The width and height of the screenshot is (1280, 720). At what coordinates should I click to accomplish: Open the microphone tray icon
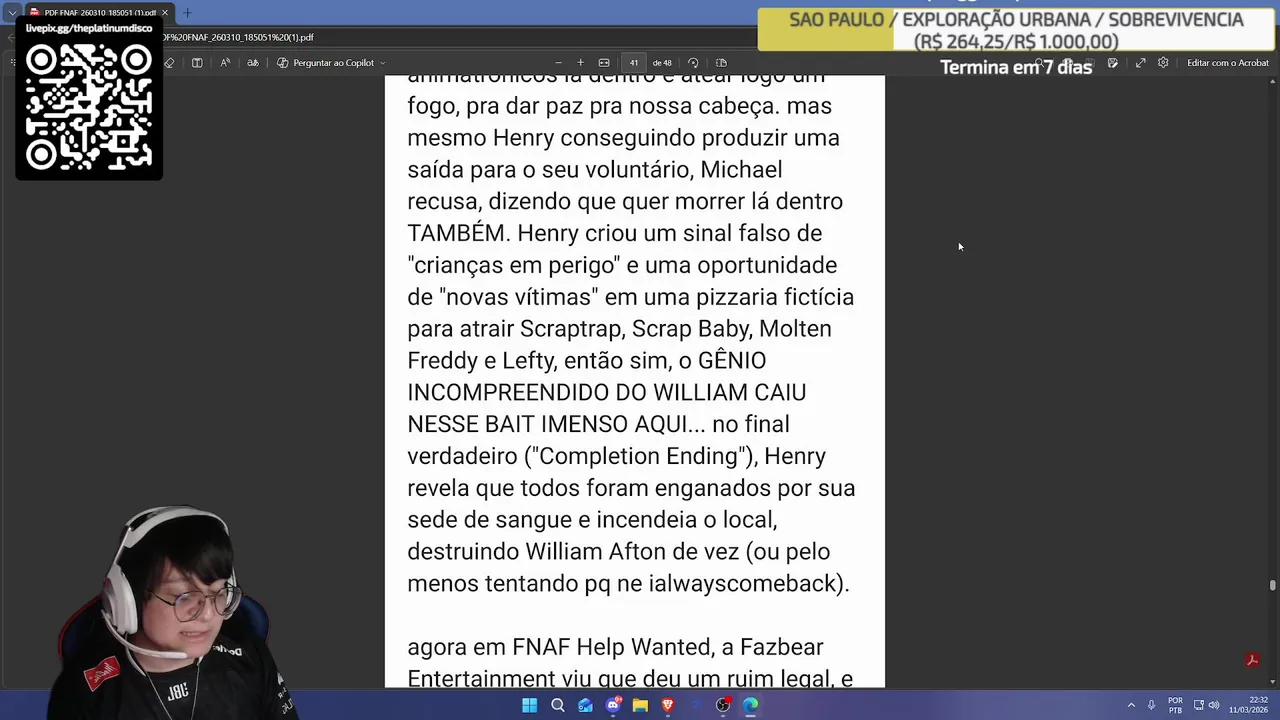[x=1151, y=705]
